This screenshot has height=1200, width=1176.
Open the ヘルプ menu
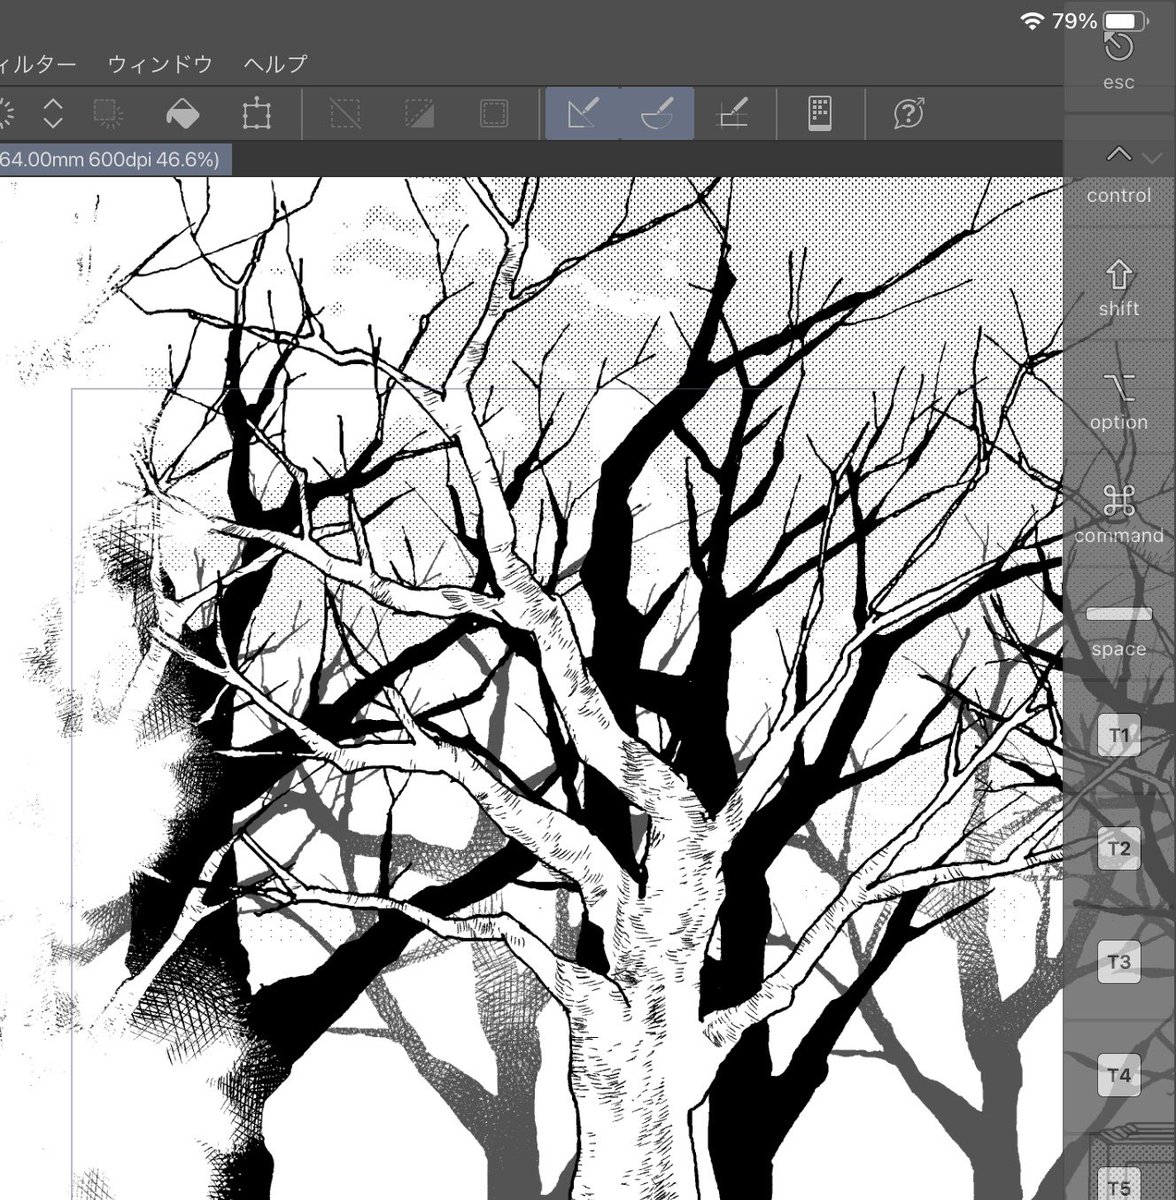click(275, 64)
